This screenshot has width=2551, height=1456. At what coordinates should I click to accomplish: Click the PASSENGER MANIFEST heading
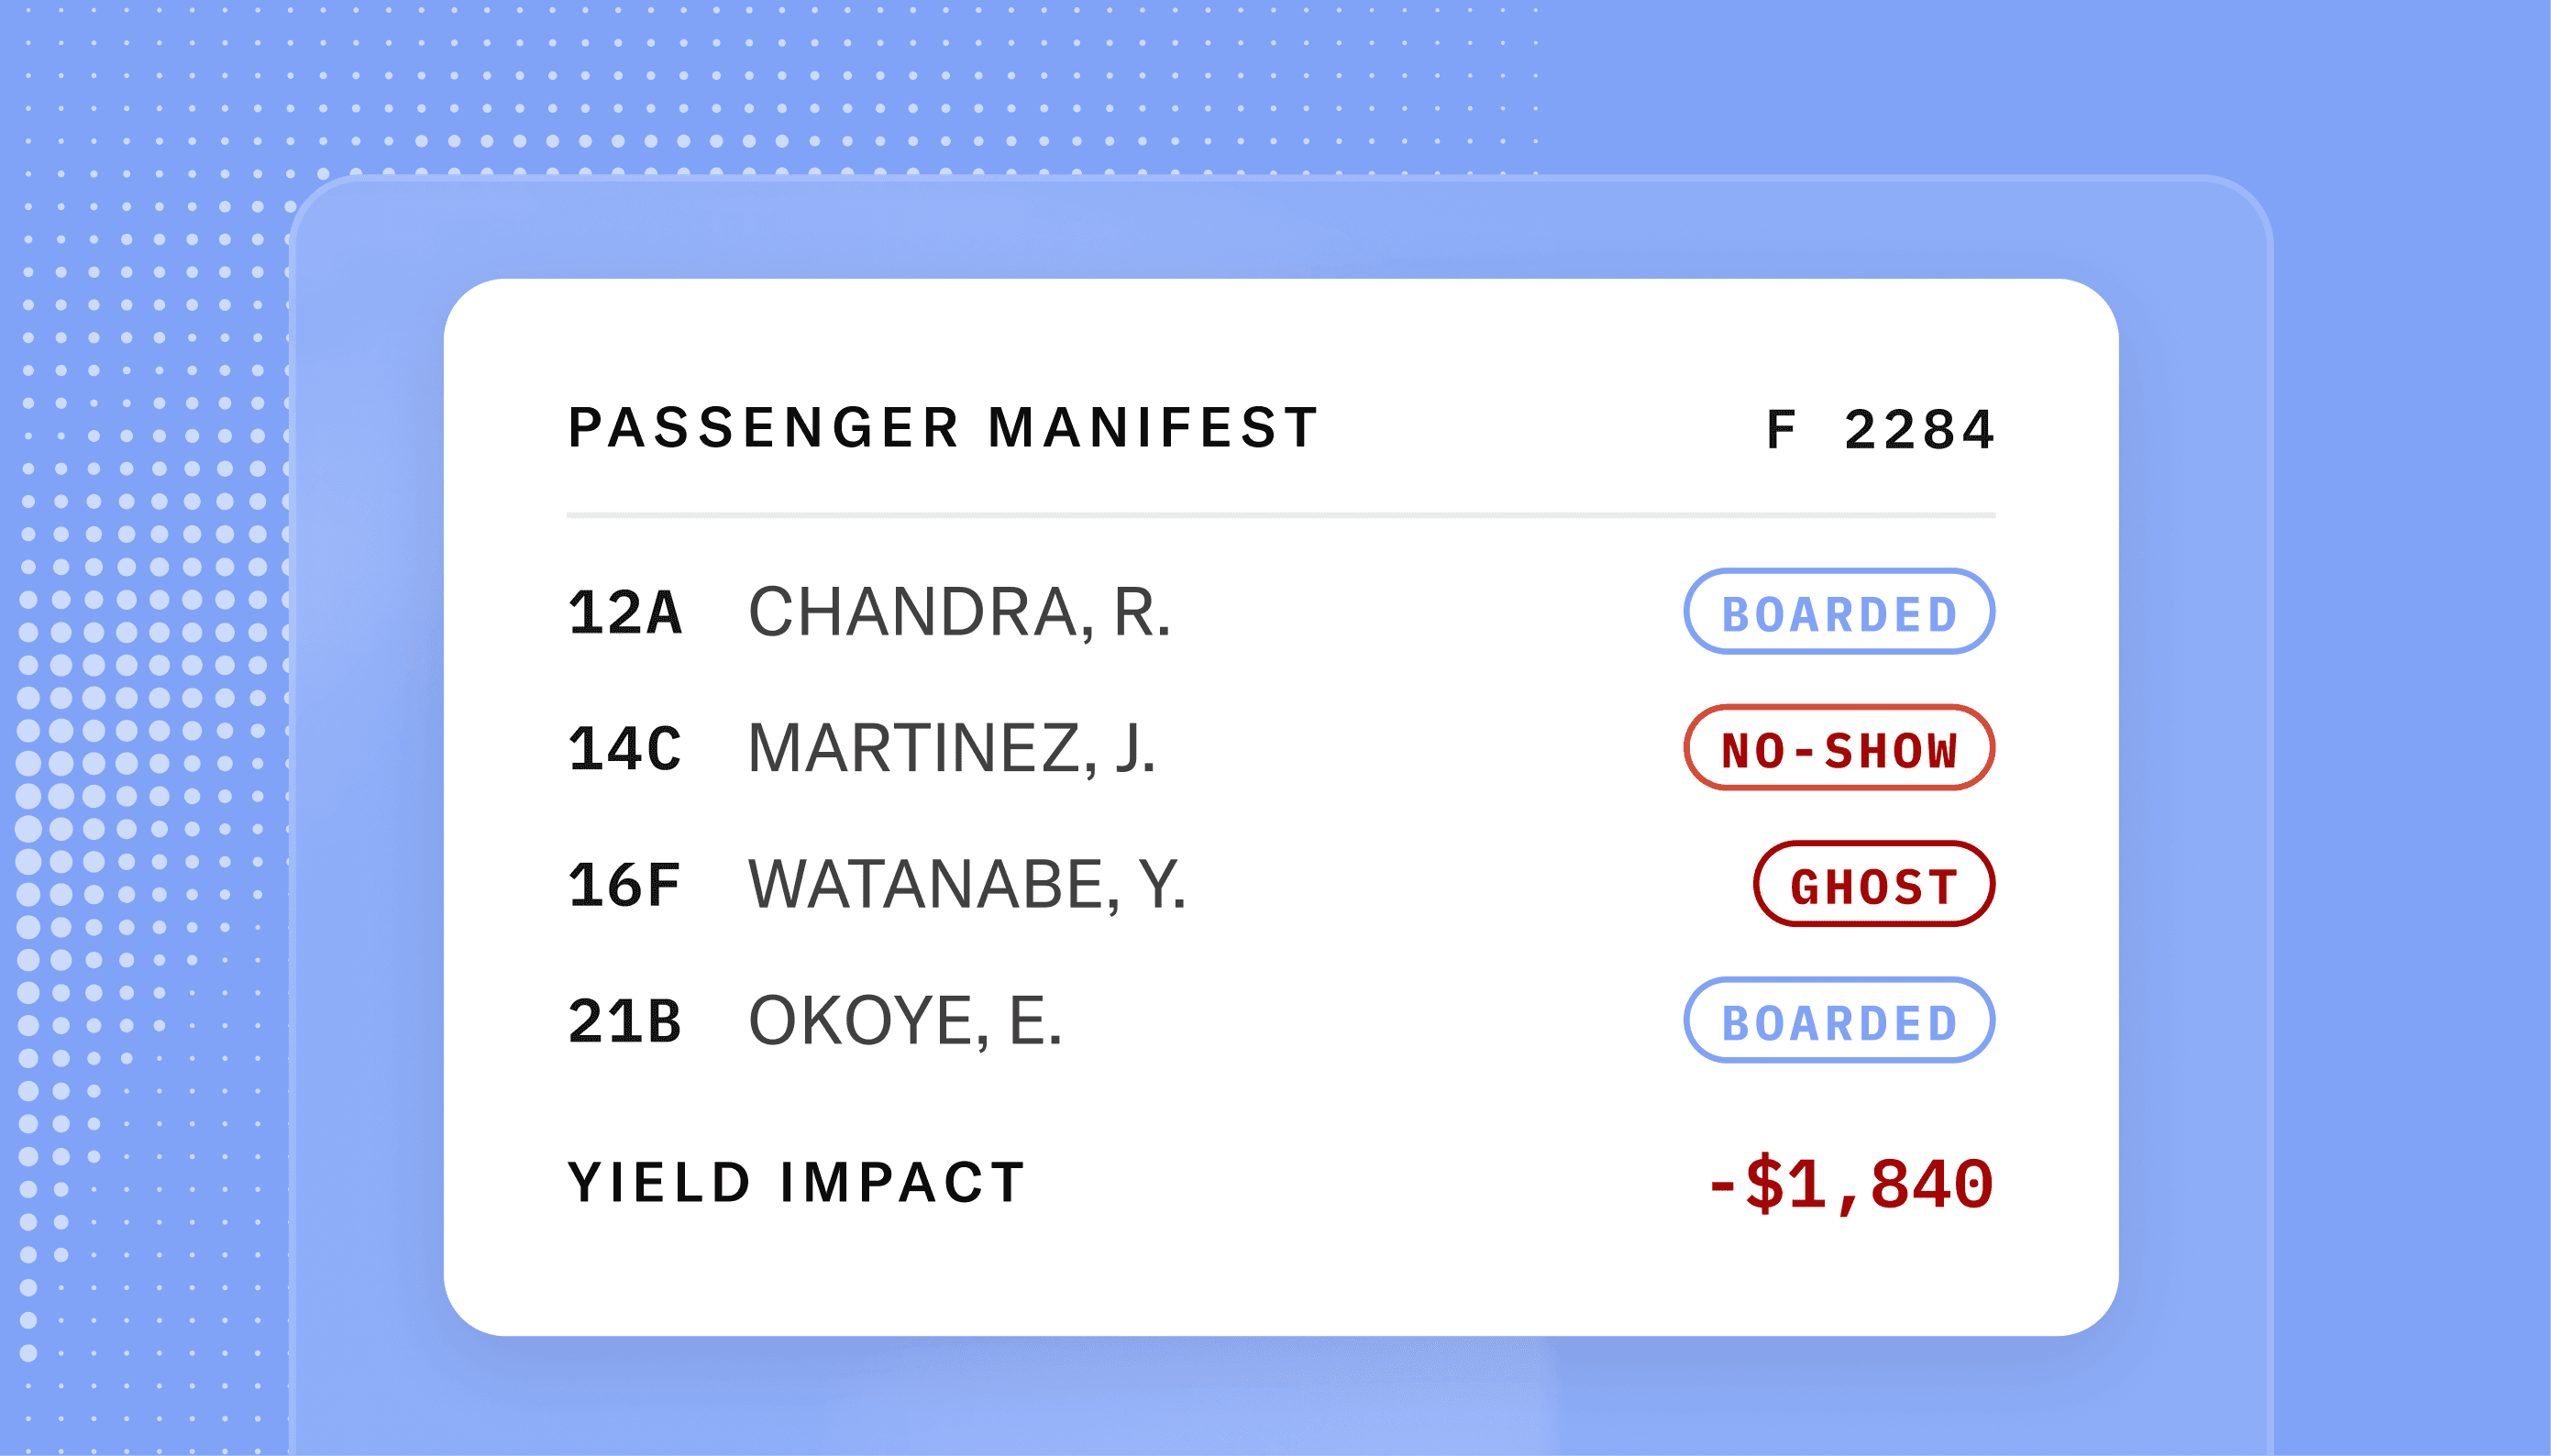click(943, 428)
